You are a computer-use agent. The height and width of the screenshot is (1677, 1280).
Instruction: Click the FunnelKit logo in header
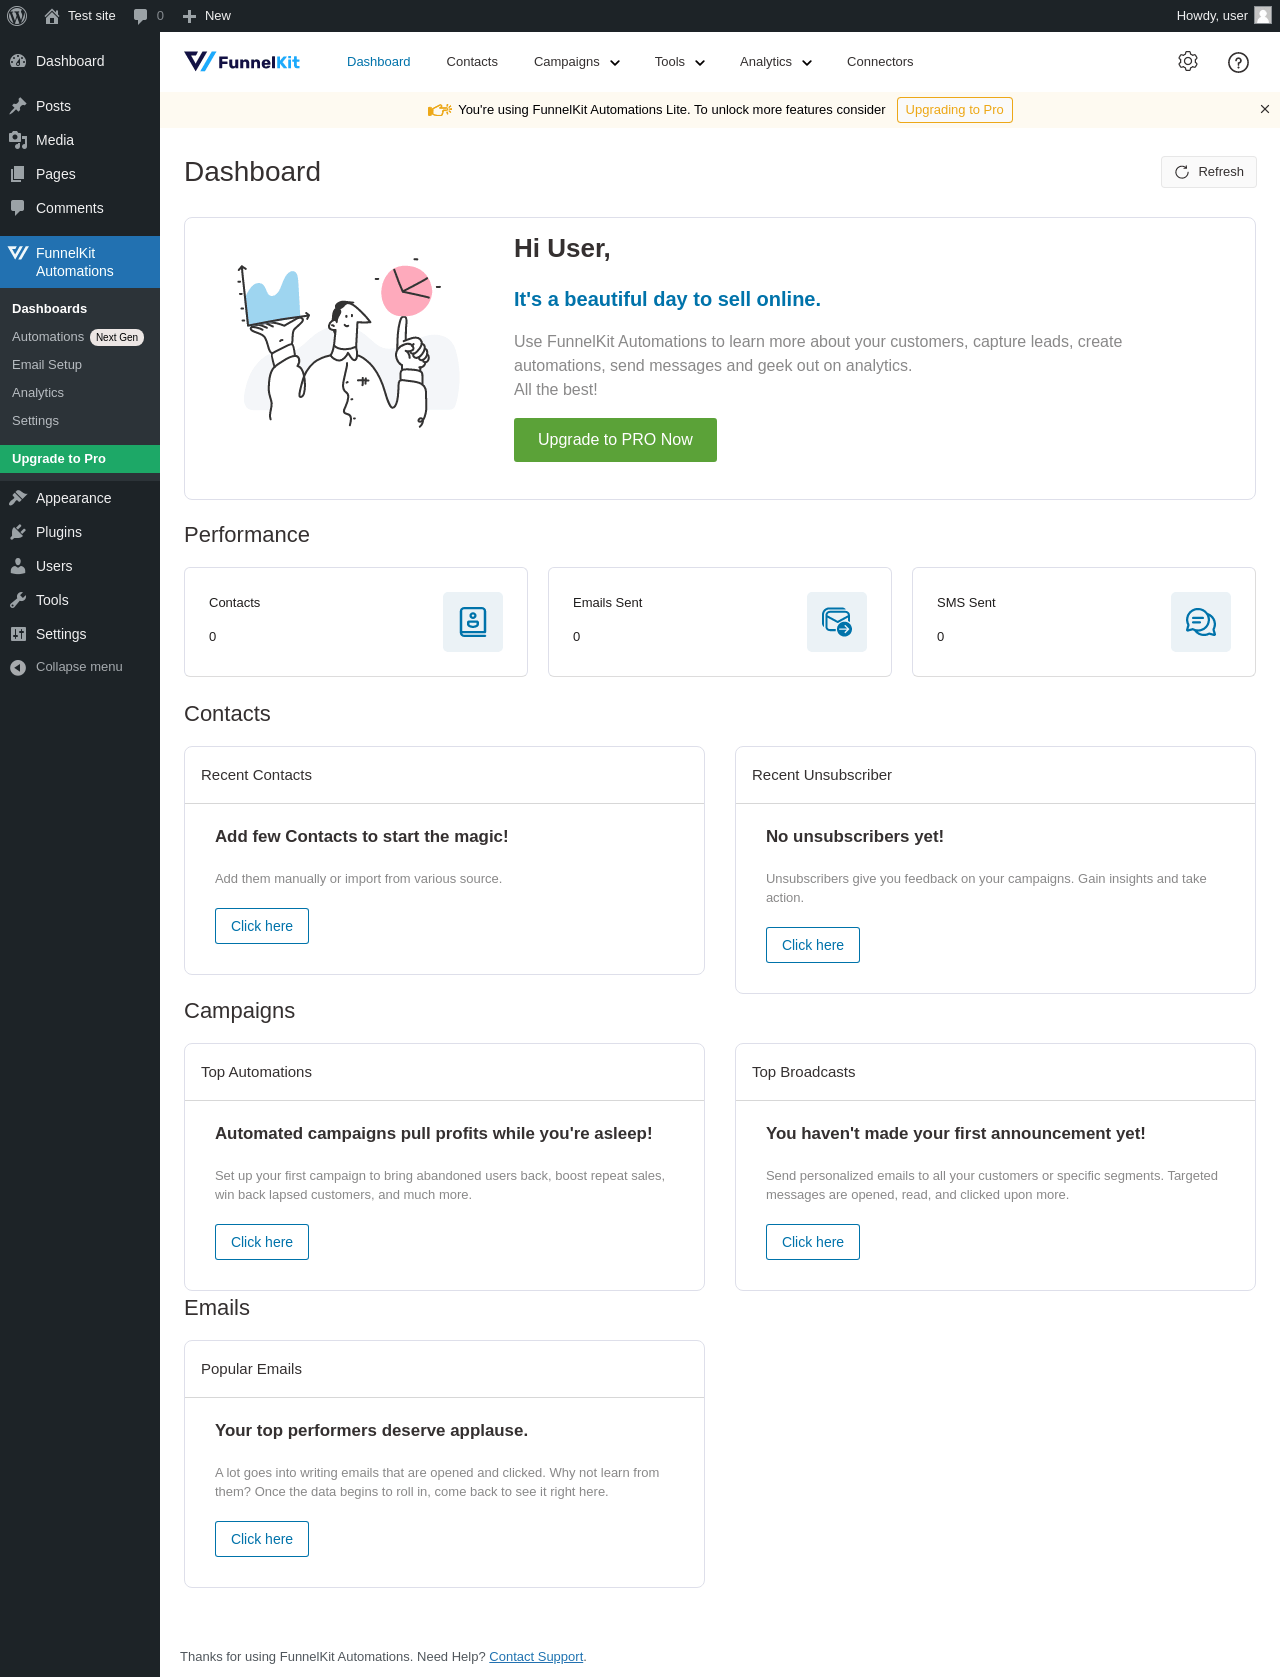click(242, 62)
